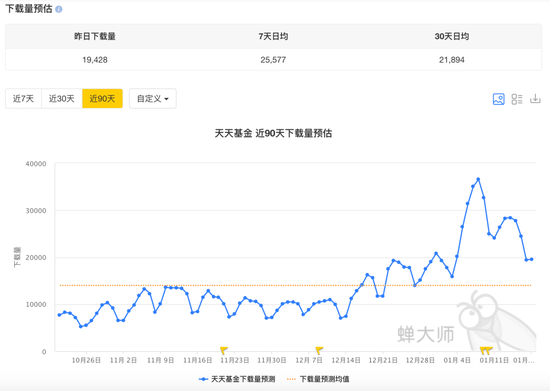Click the 下载量预估 section heading
550x391 pixels.
[29, 9]
